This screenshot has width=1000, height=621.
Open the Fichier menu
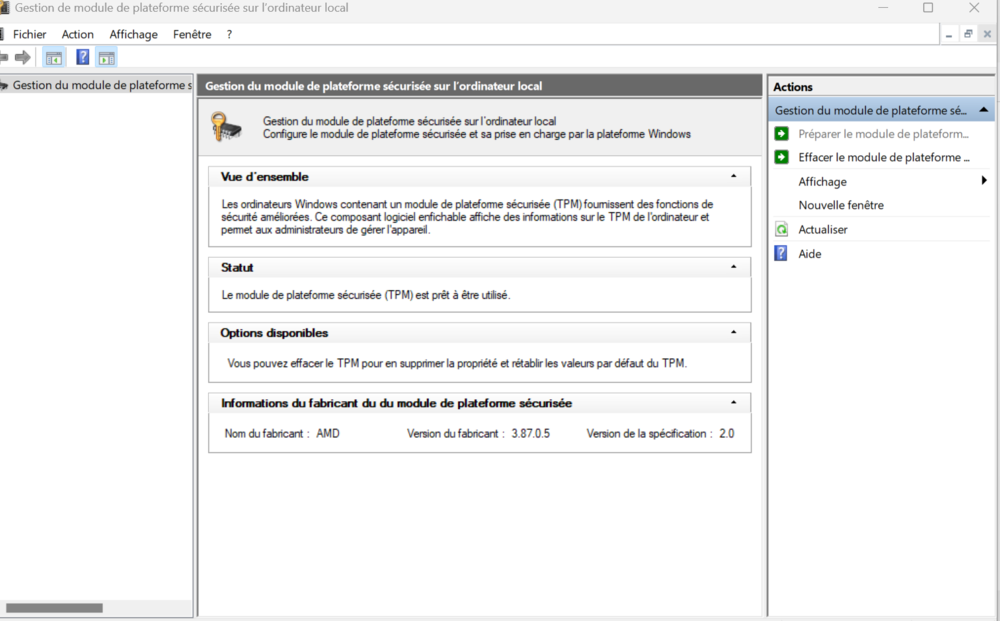tap(29, 34)
